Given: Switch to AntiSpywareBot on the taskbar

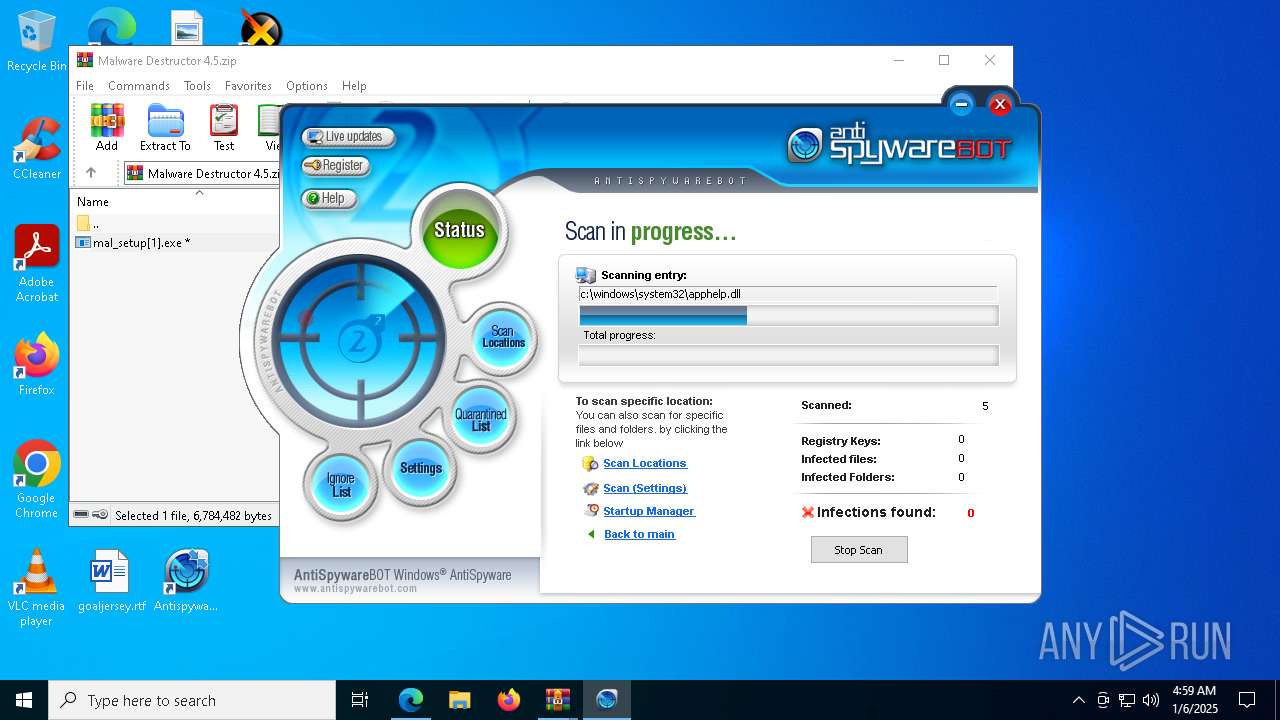Looking at the screenshot, I should coord(607,700).
